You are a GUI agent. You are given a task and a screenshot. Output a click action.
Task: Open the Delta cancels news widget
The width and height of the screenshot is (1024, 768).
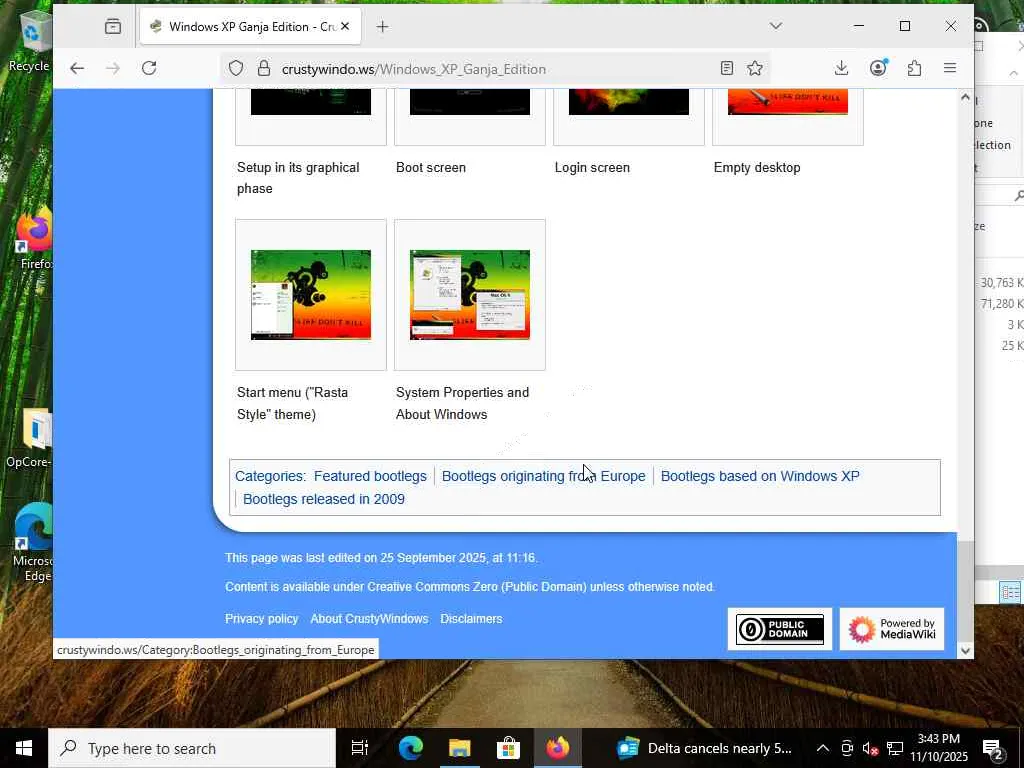(x=705, y=748)
